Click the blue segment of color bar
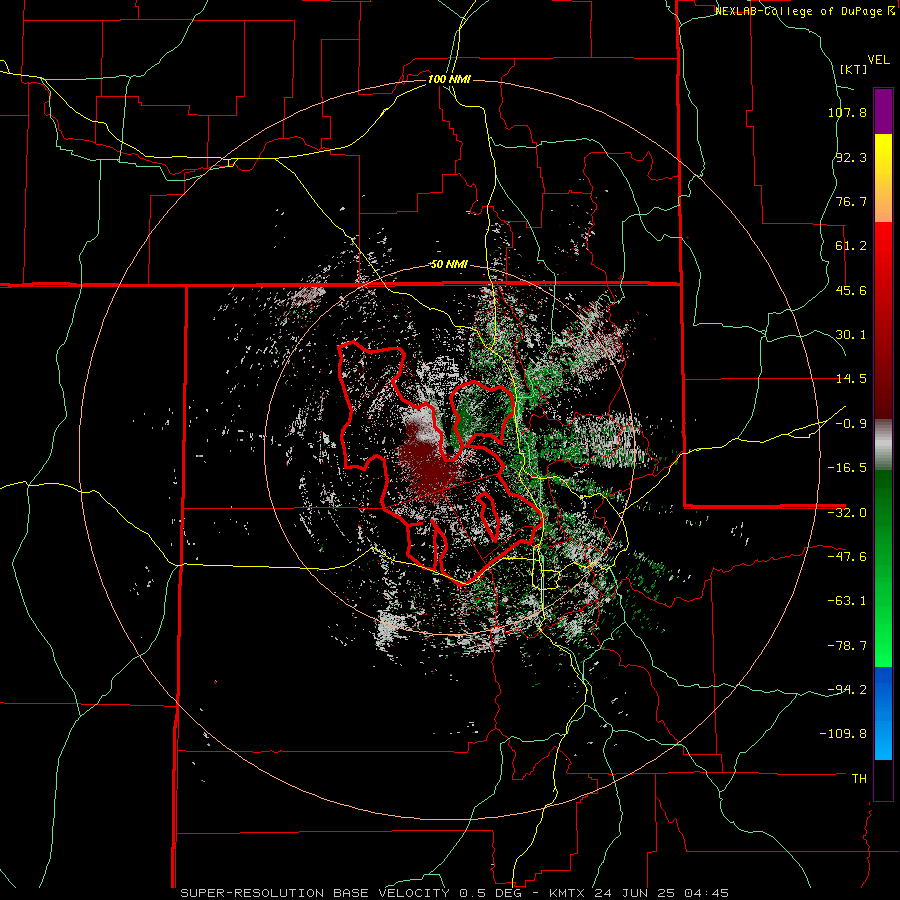 pos(883,713)
